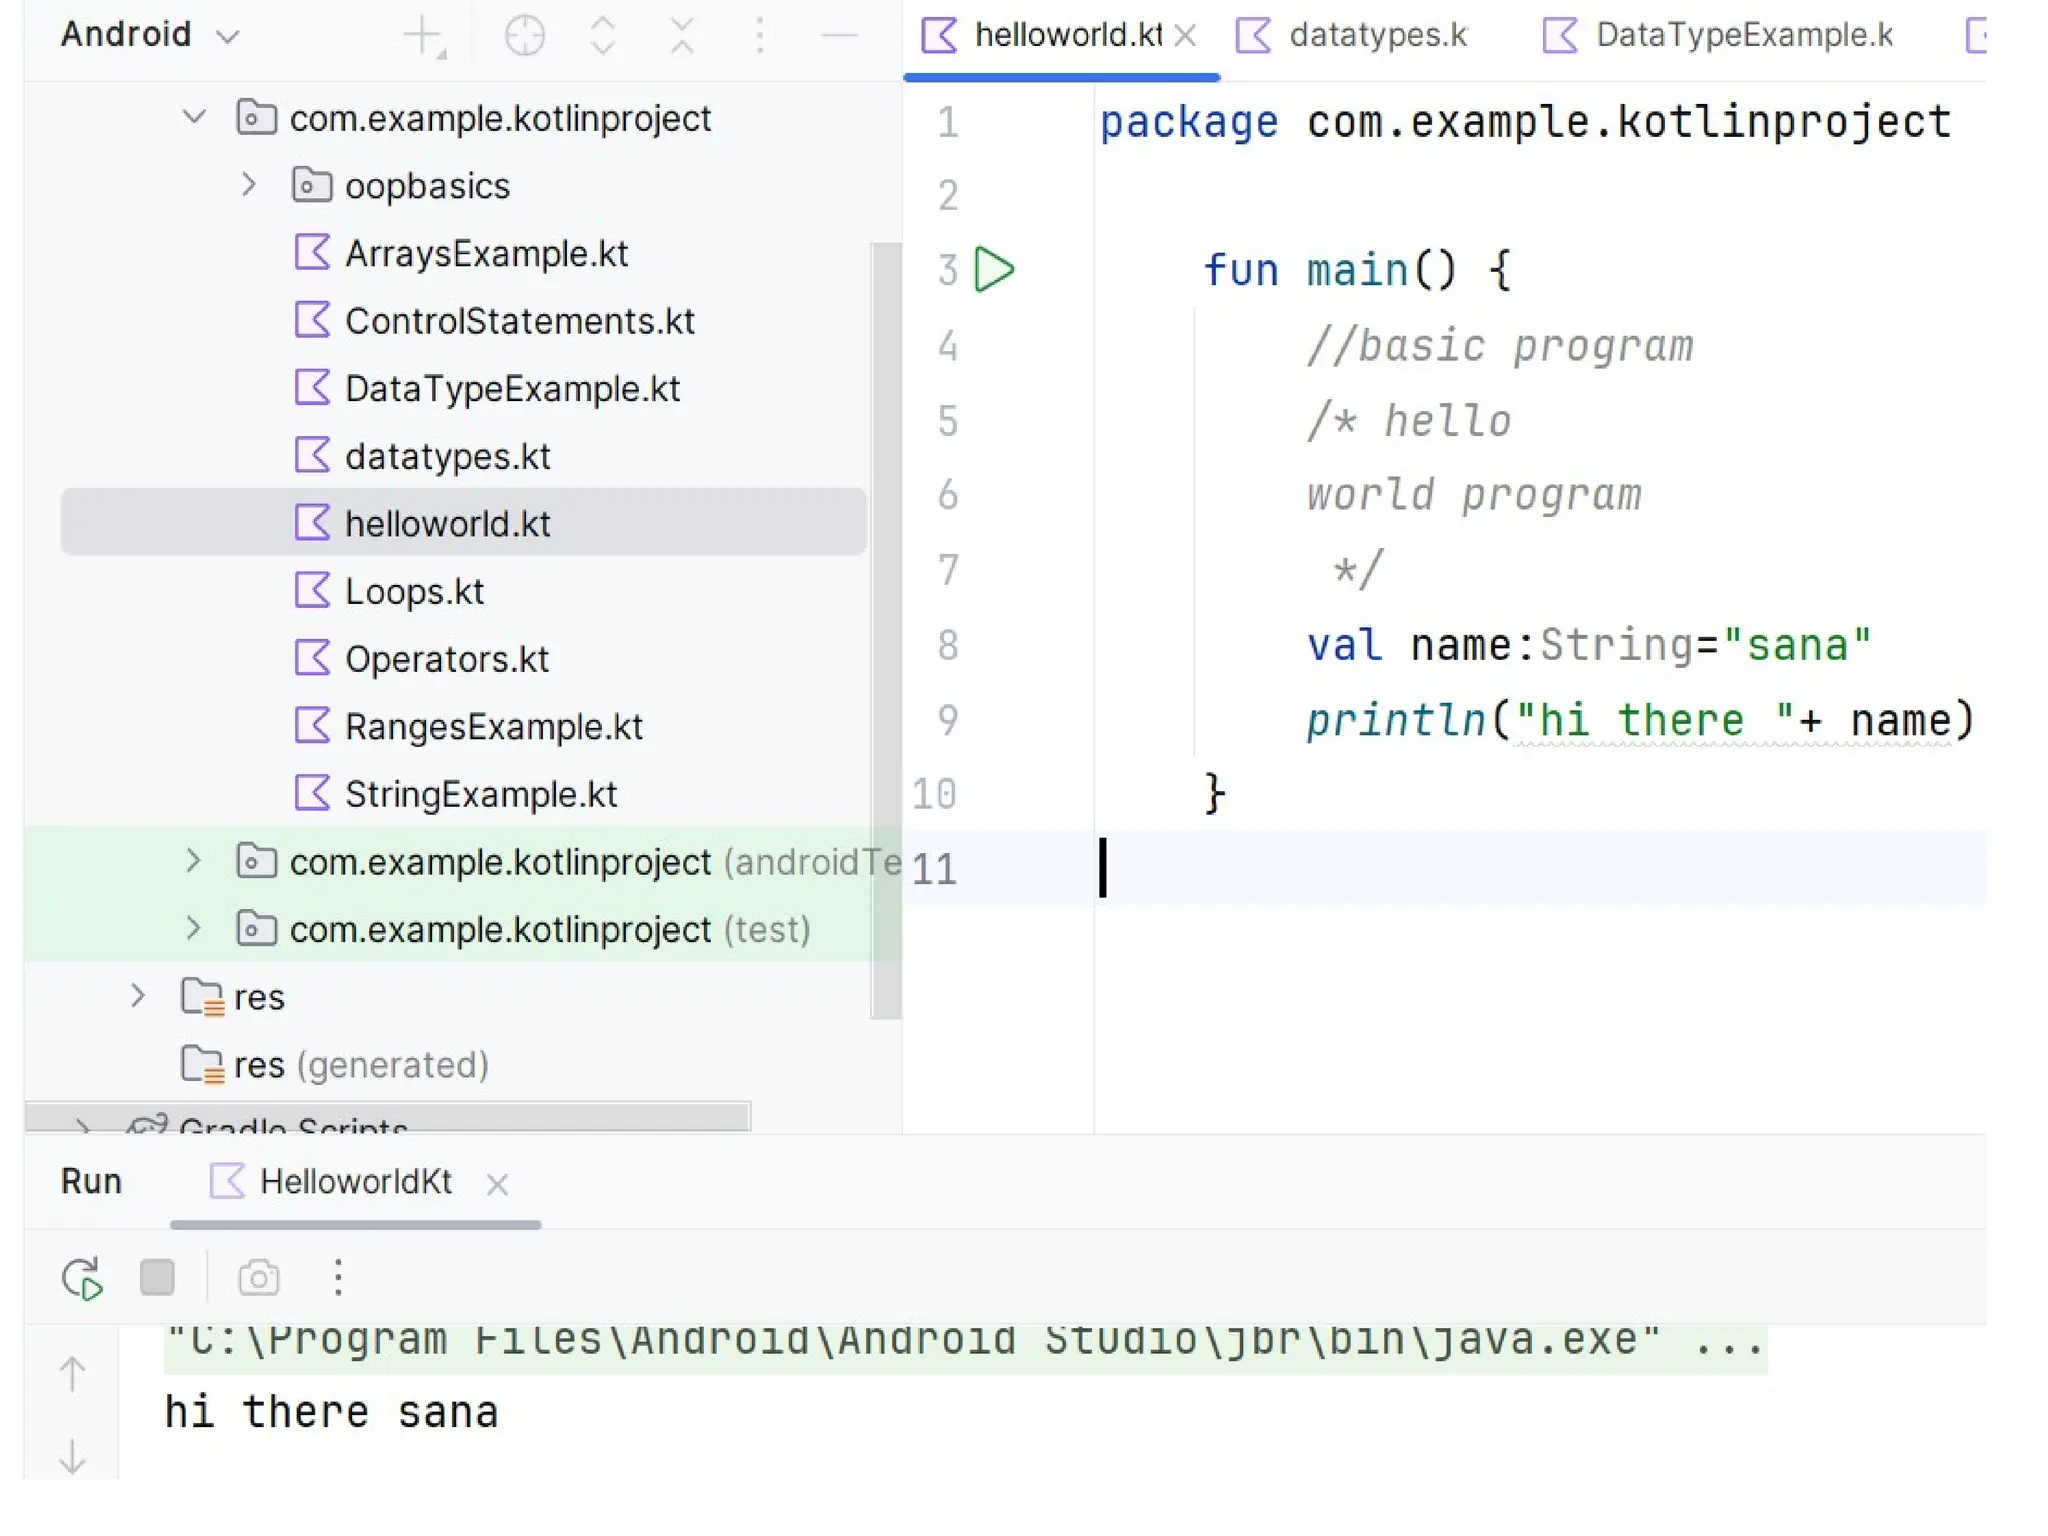Expand all project tree items icon
Image resolution: width=2048 pixels, height=1536 pixels.
point(603,37)
